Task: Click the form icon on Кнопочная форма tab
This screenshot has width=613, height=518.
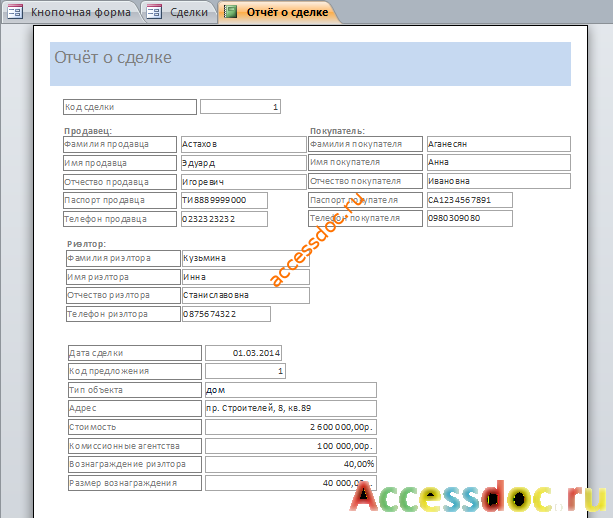Action: [x=15, y=12]
